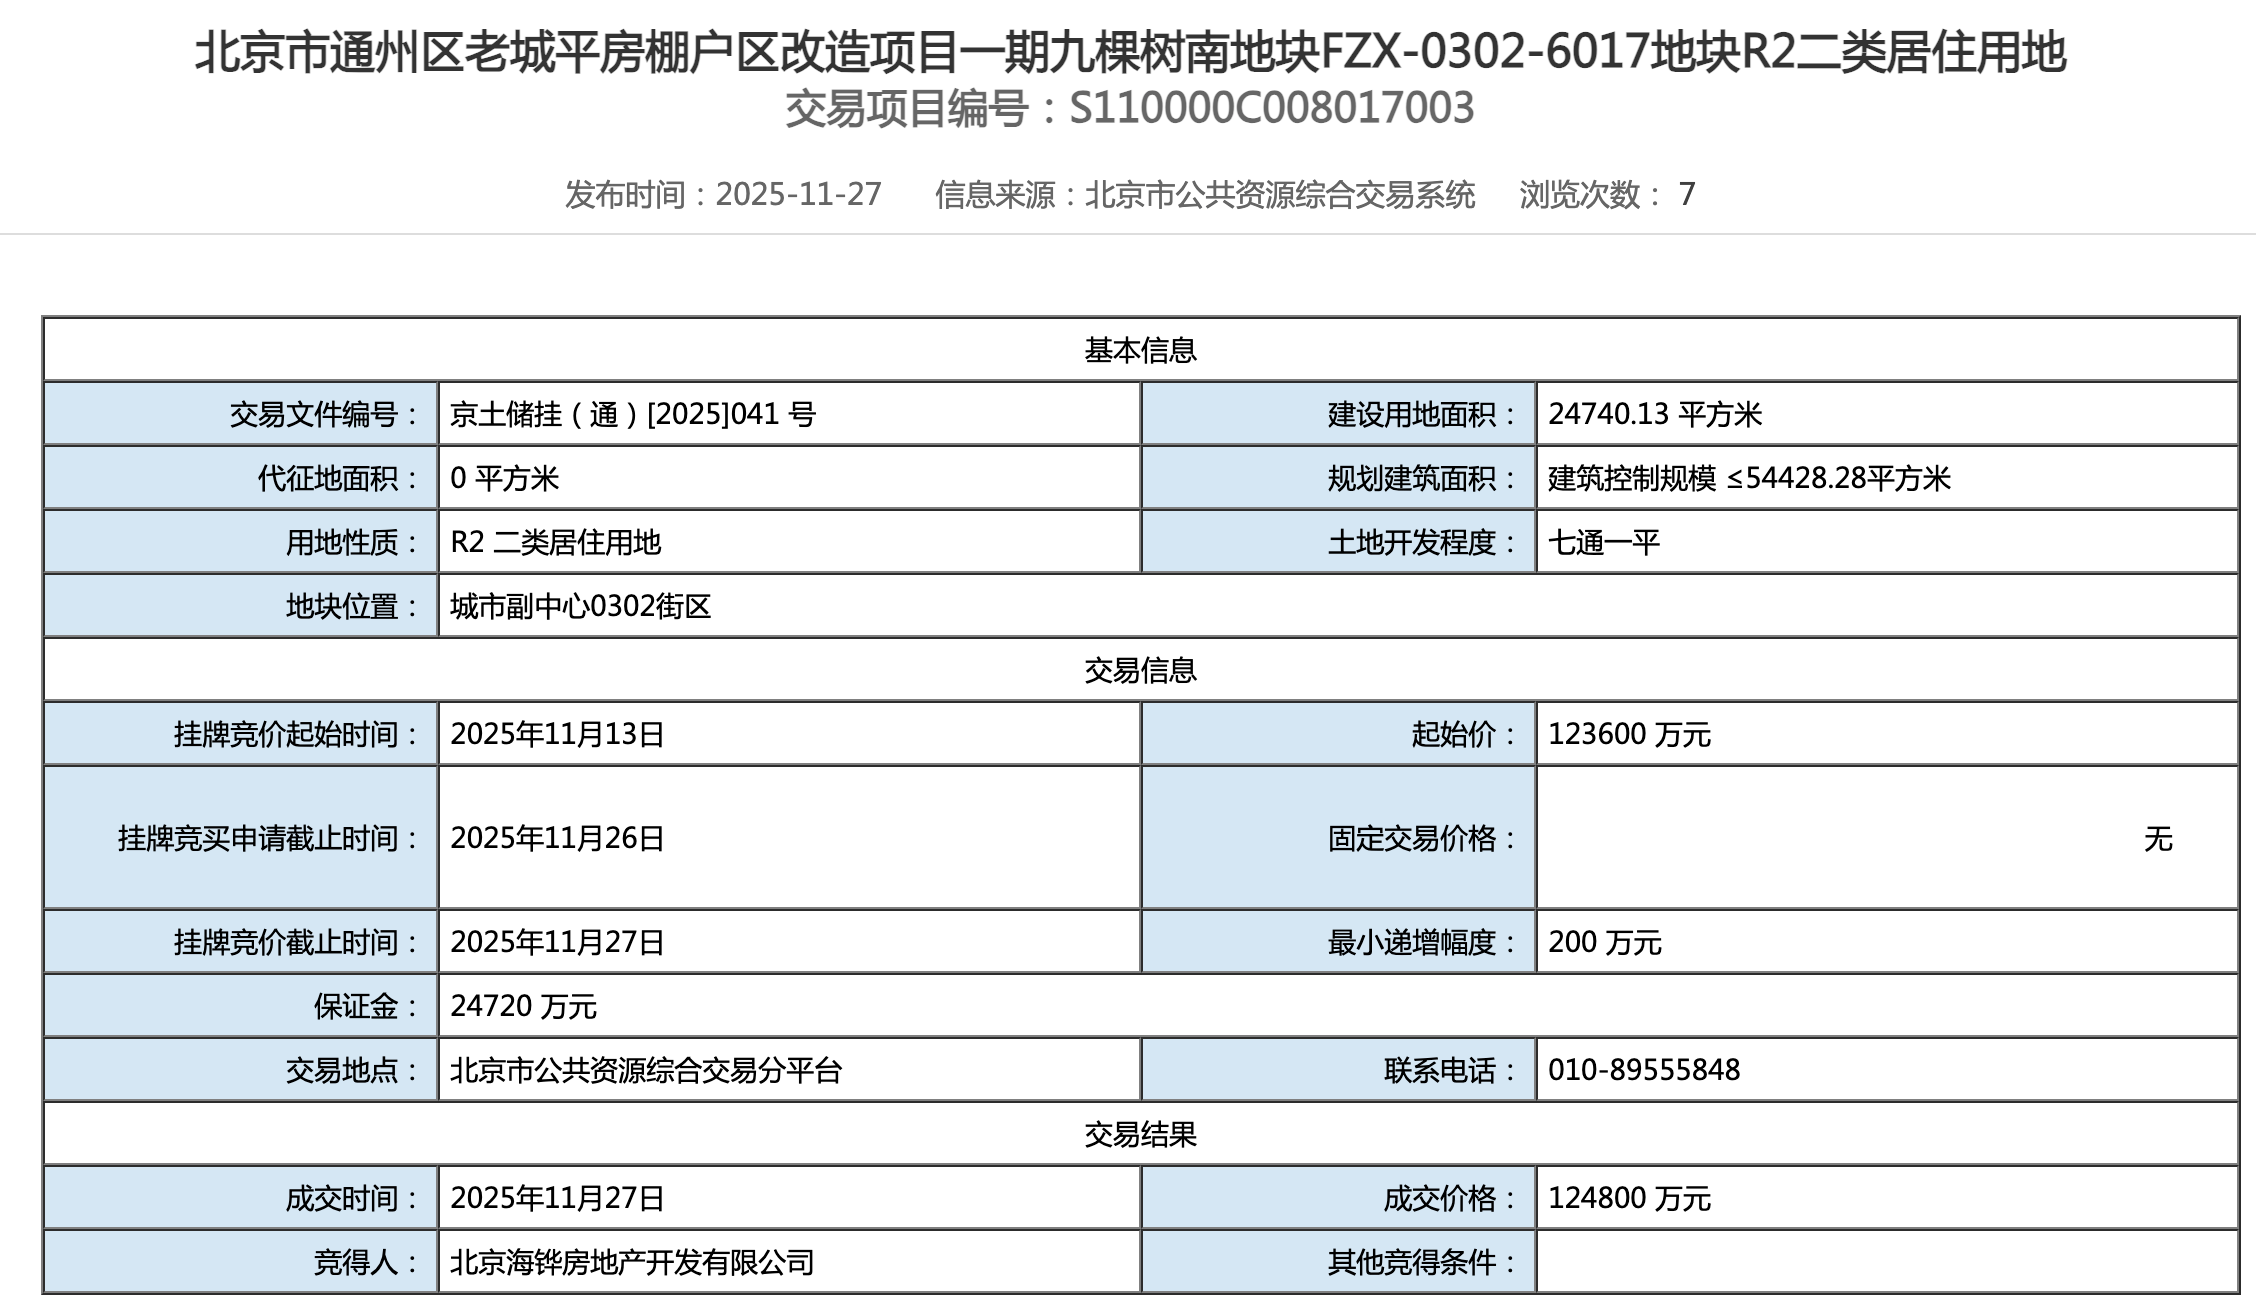Screen dimensions: 2256x1312
Task: Click the land parcel page title heading
Action: (x=1129, y=52)
